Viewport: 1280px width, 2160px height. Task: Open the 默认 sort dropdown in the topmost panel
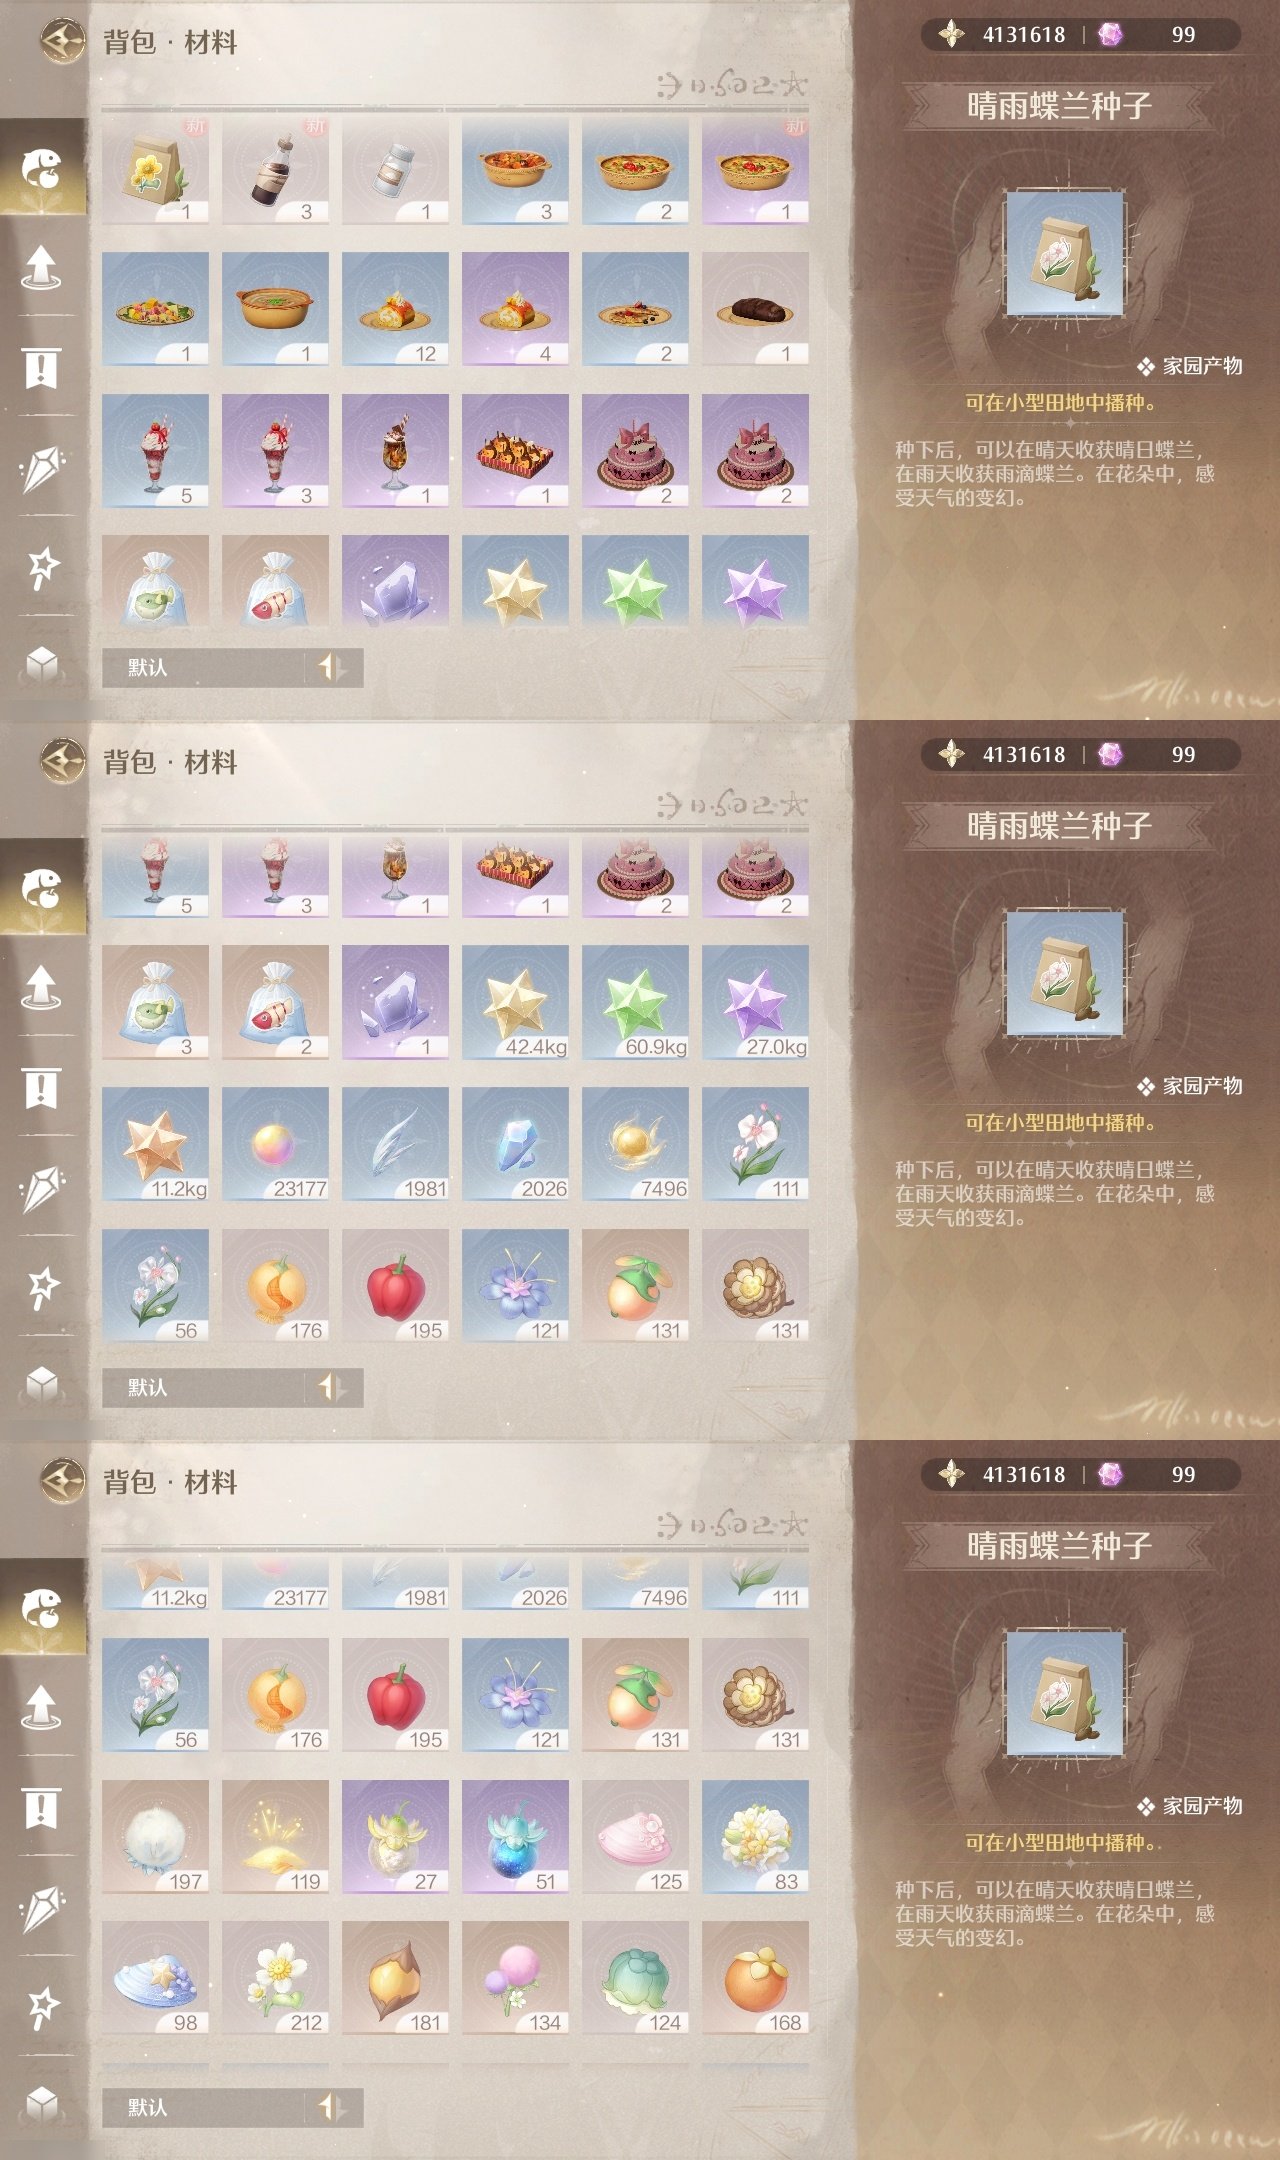[x=203, y=667]
